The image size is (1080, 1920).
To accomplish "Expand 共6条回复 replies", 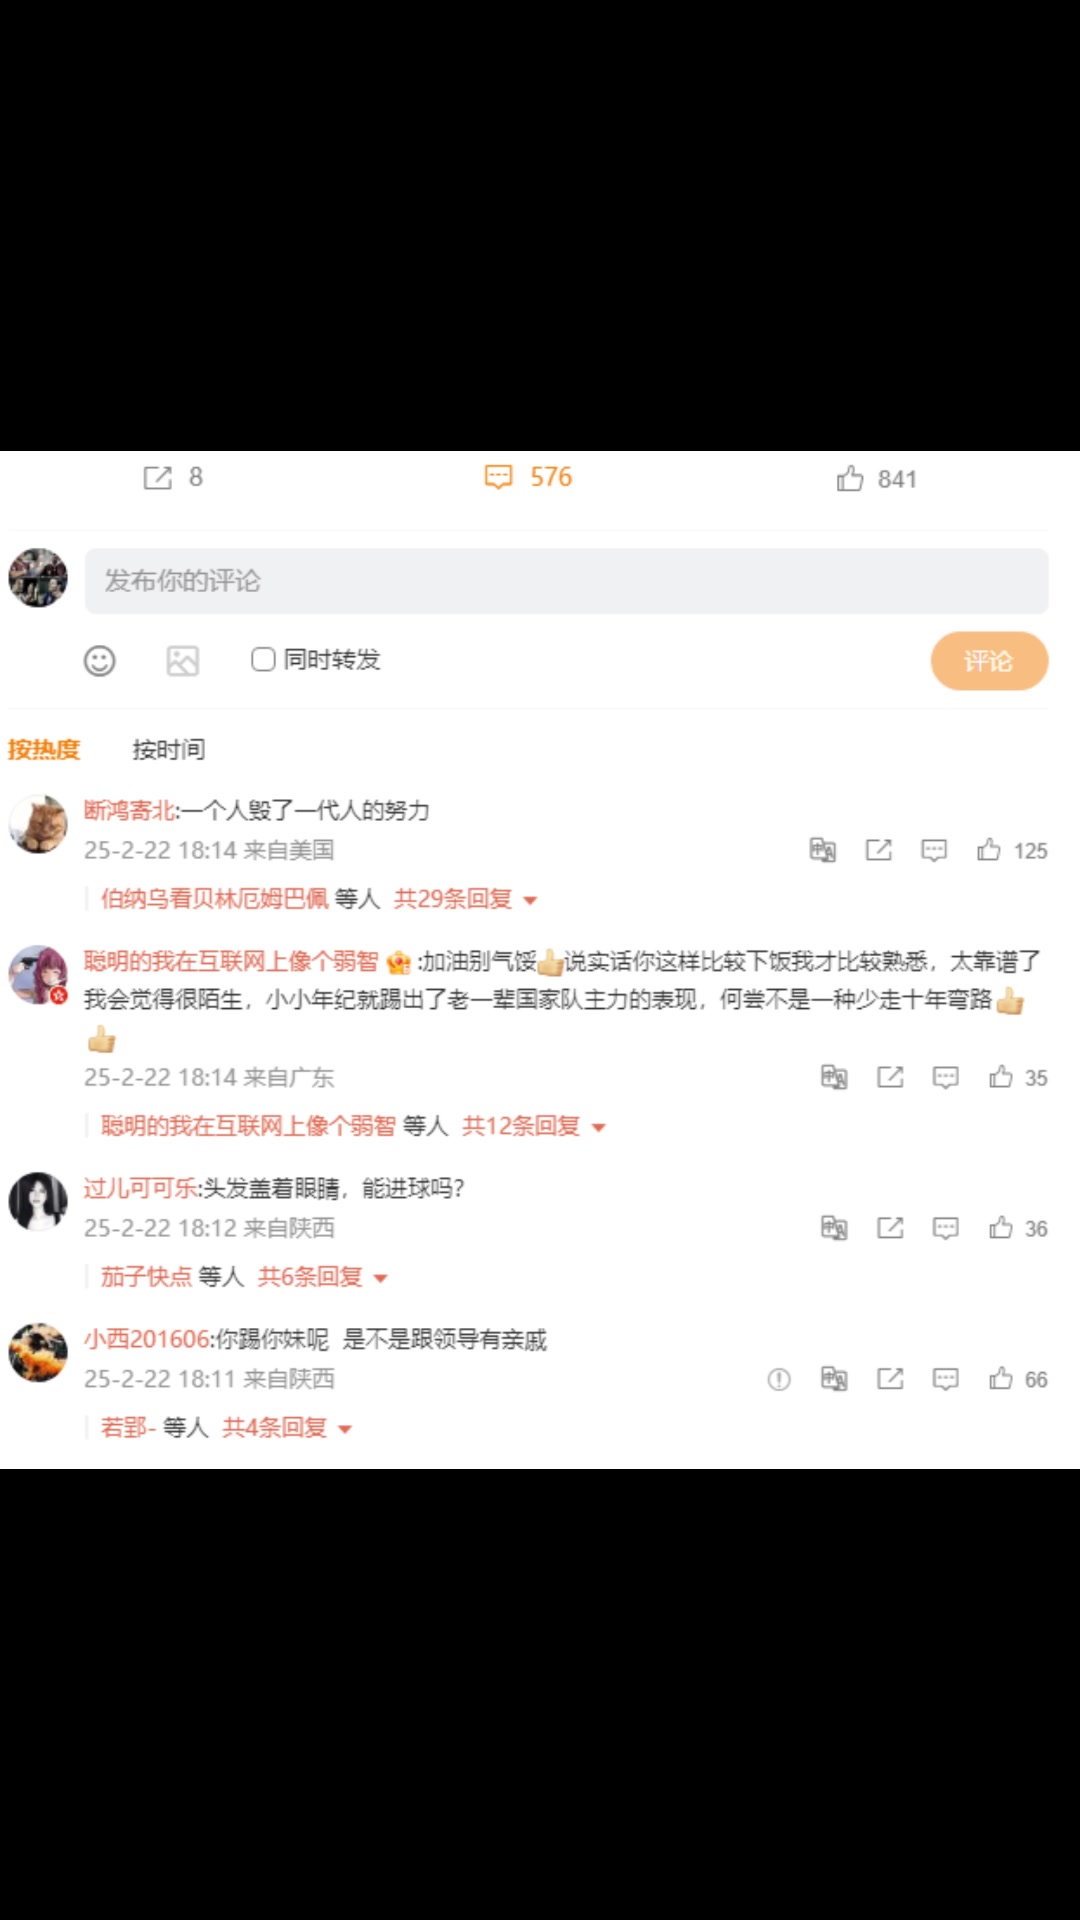I will pyautogui.click(x=323, y=1277).
